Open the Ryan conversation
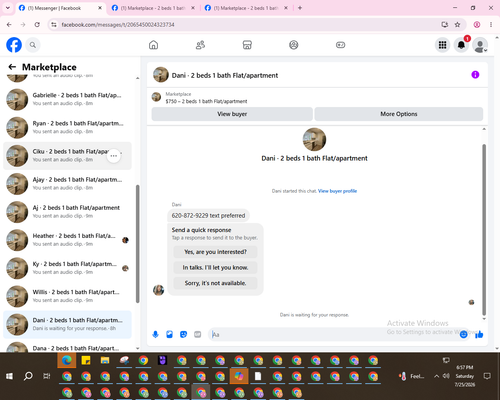This screenshot has width=500, height=400. (x=67, y=127)
